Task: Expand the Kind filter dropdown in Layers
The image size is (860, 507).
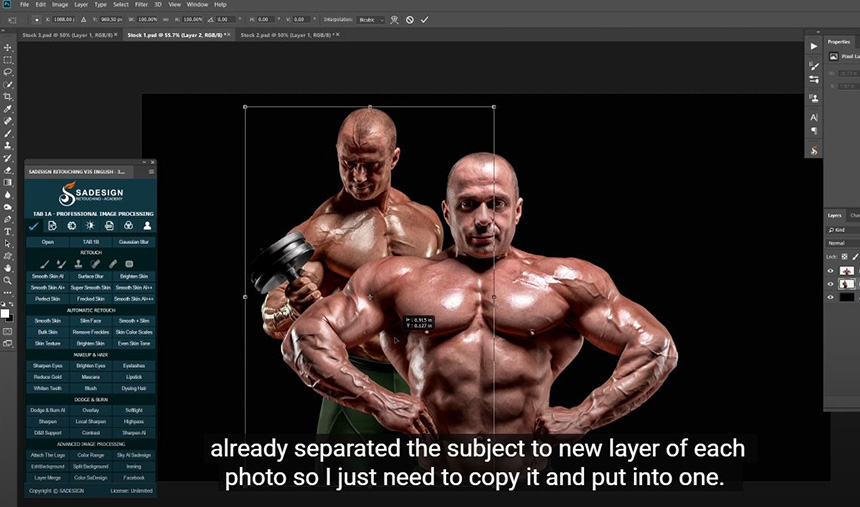Action: click(842, 229)
